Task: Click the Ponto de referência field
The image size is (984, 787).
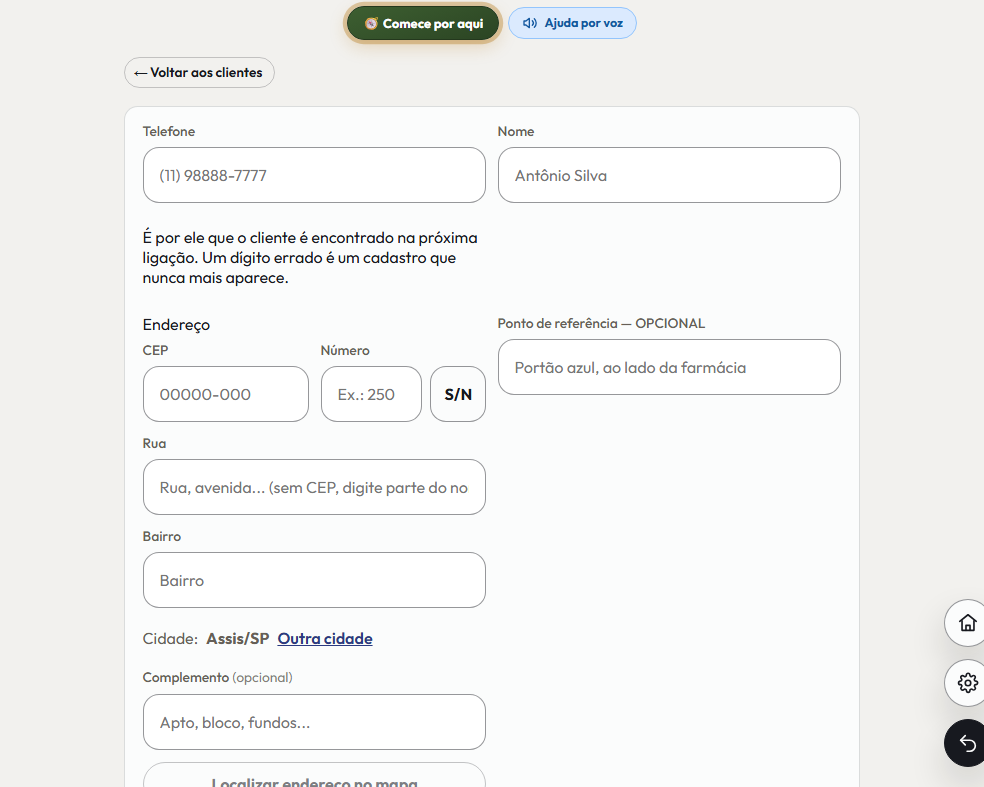Action: [x=669, y=367]
